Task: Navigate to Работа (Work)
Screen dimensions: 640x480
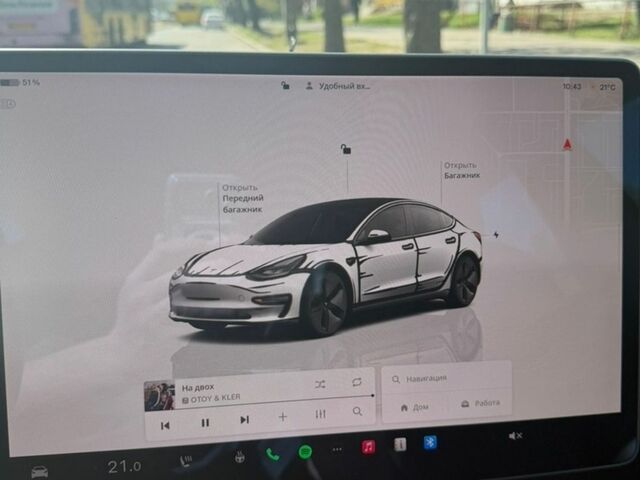Action: coord(480,403)
